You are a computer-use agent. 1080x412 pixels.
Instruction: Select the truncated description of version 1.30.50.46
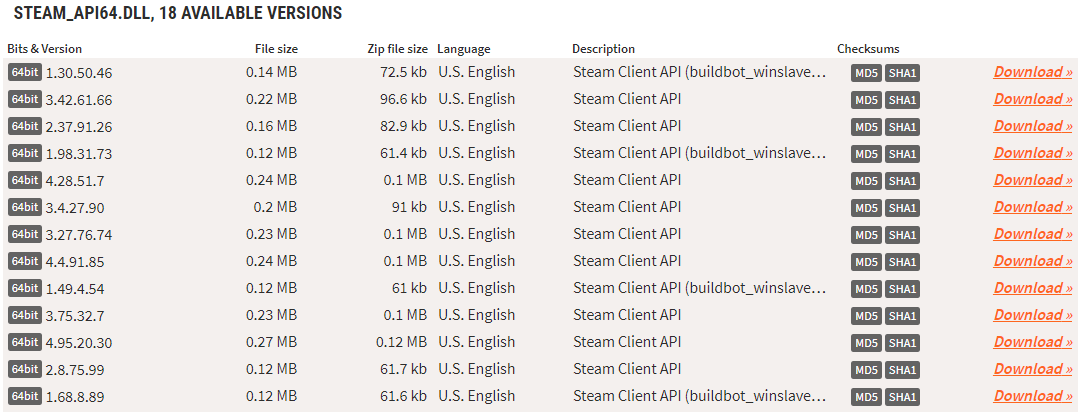699,72
